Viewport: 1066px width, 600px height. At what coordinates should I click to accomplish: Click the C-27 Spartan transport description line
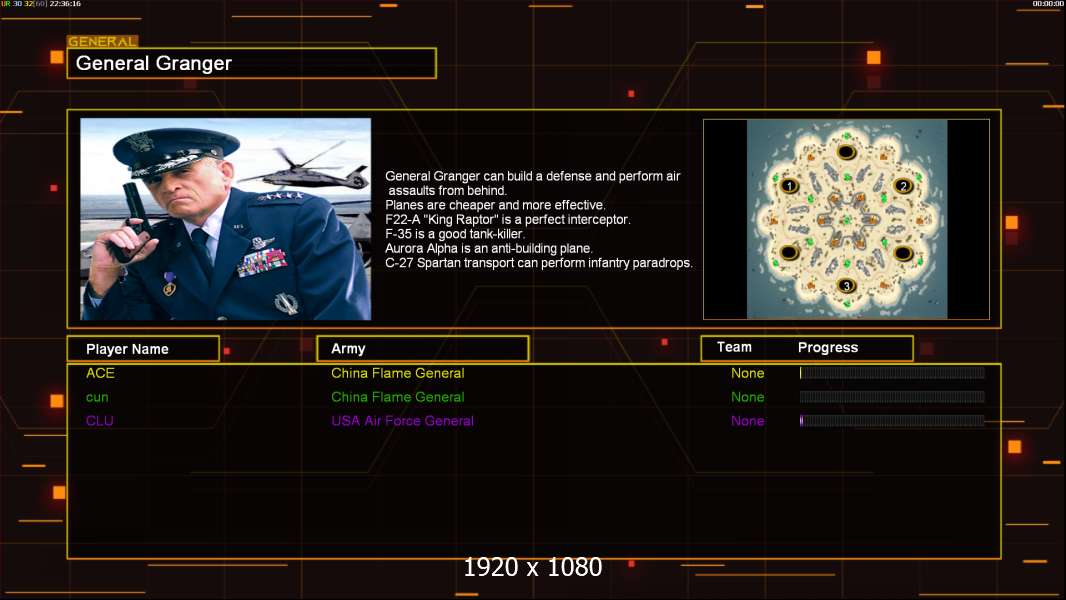[x=538, y=263]
